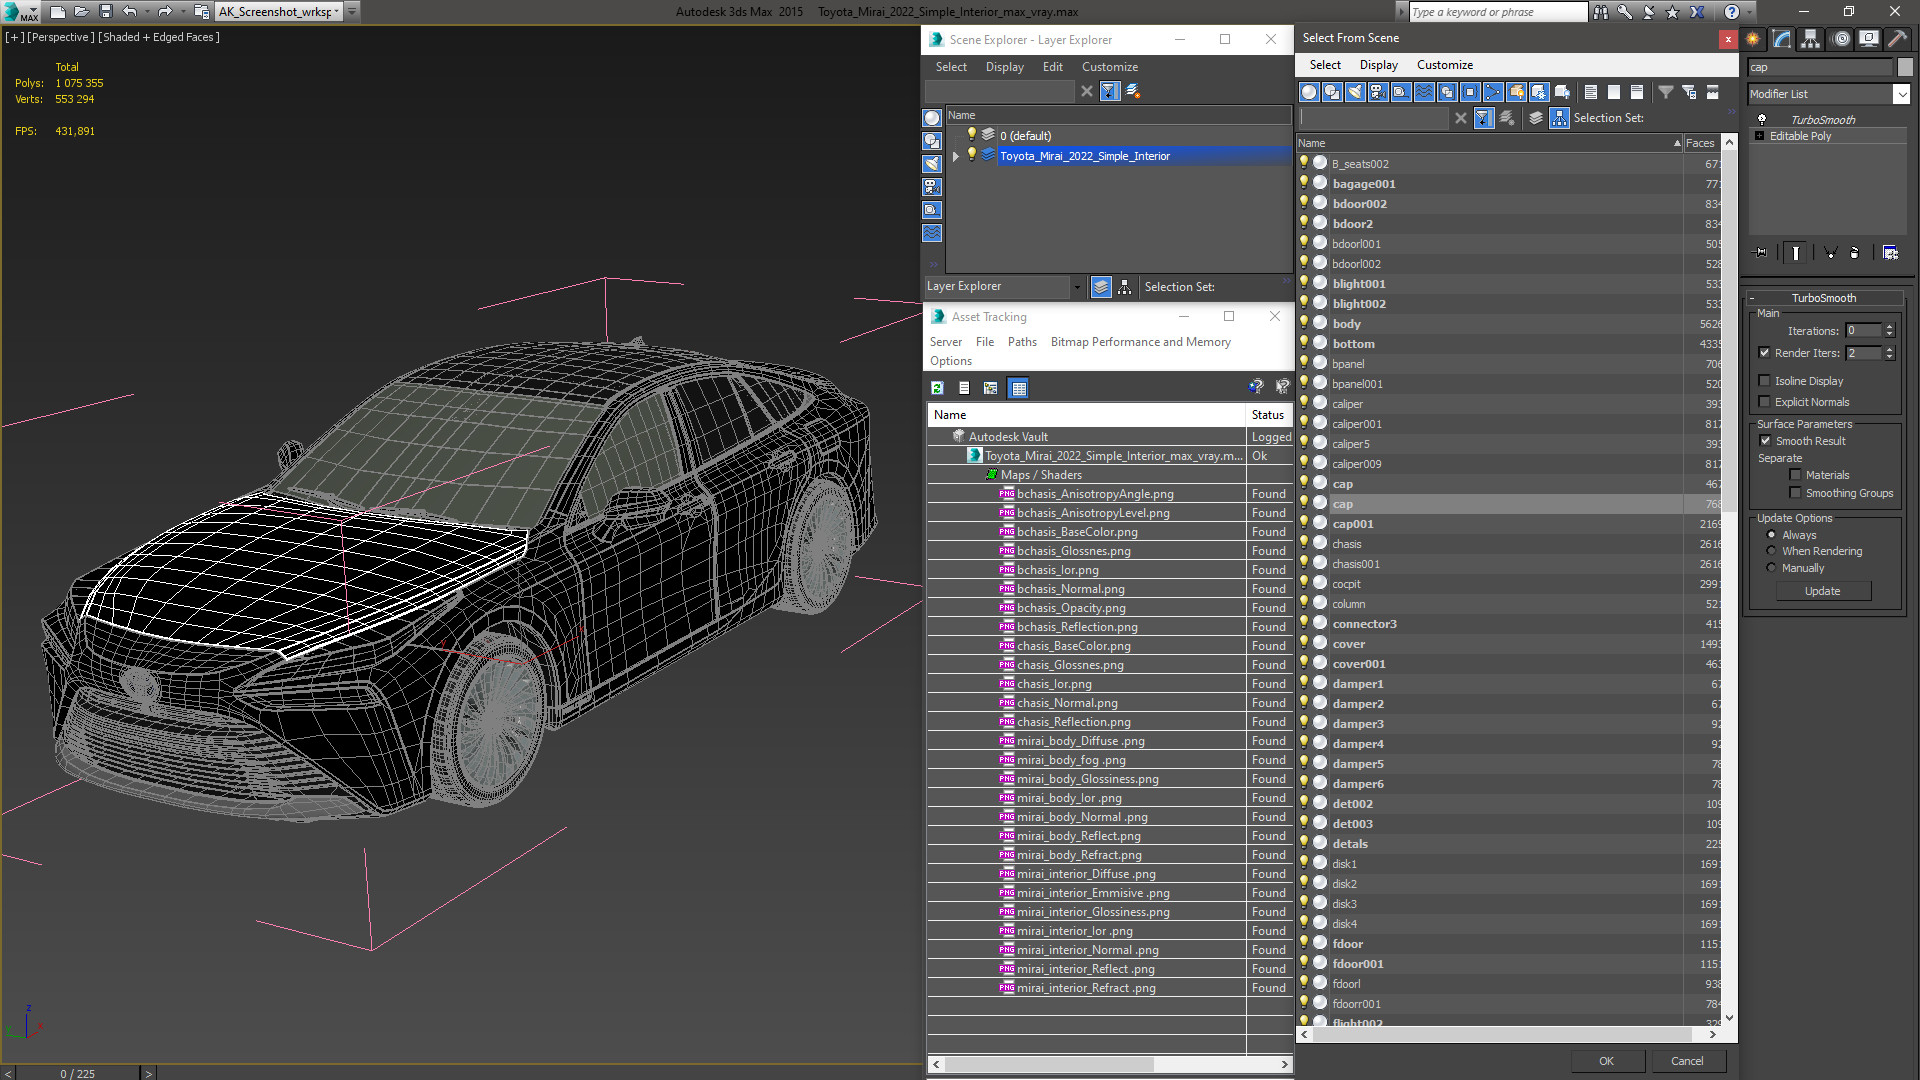
Task: Switch Asset Tracking to table view
Action: 1018,388
